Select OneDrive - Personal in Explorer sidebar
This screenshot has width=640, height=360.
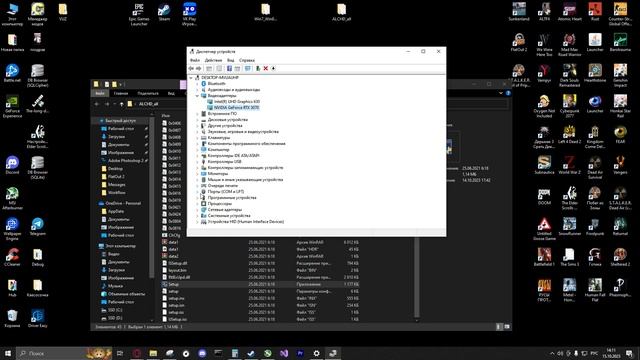click(x=122, y=203)
